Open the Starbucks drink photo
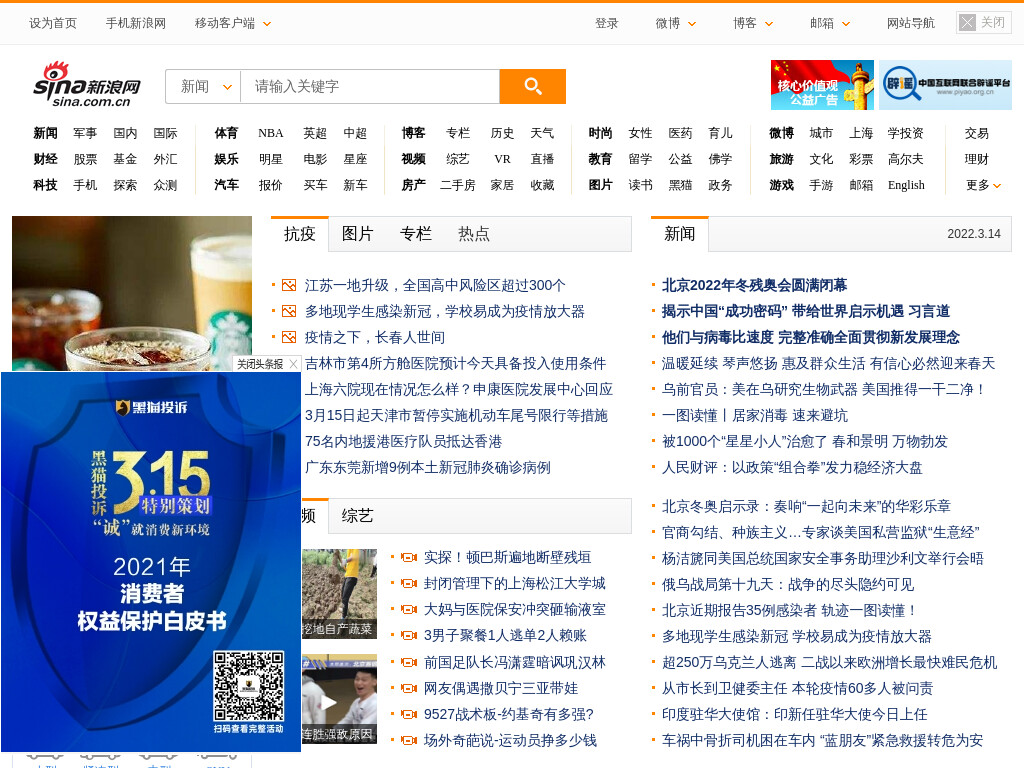 (x=132, y=293)
